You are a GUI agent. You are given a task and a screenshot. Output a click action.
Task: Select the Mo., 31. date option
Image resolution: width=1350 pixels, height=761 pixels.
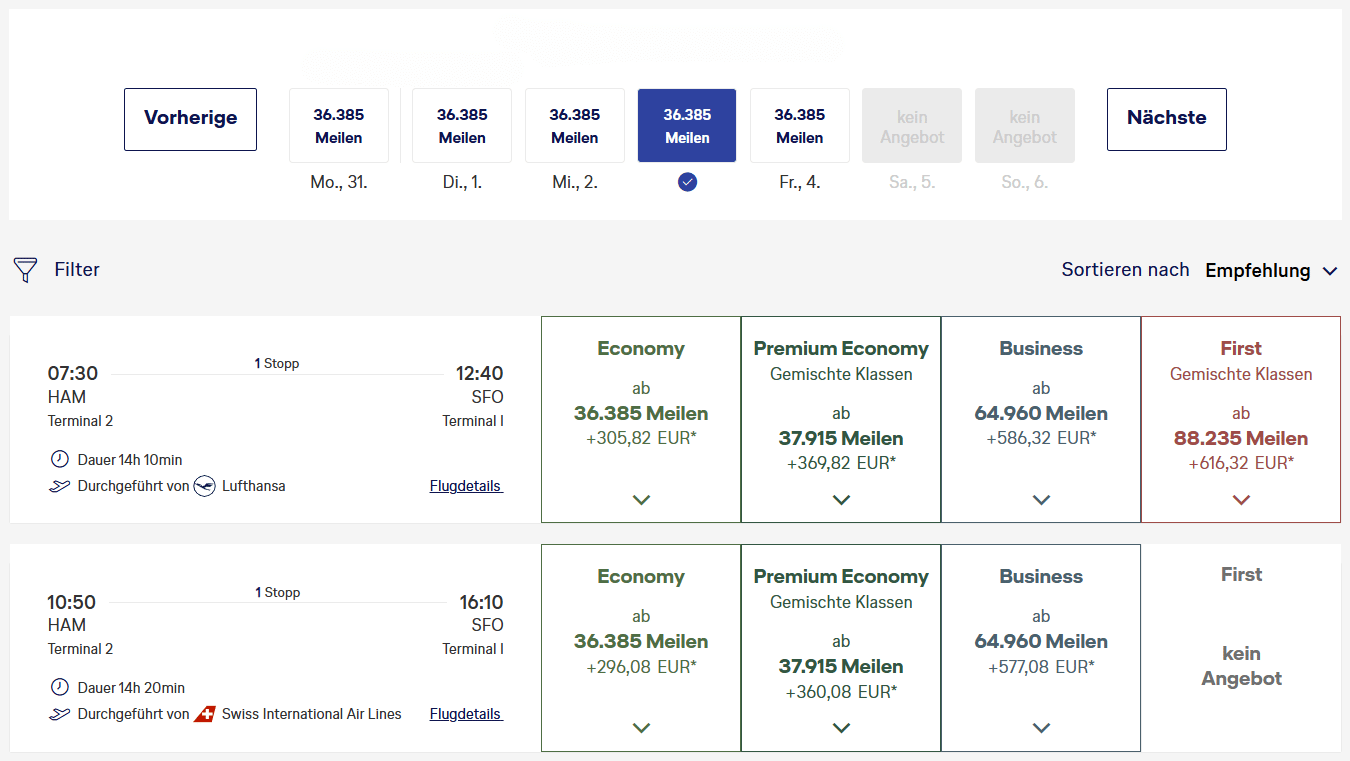338,124
